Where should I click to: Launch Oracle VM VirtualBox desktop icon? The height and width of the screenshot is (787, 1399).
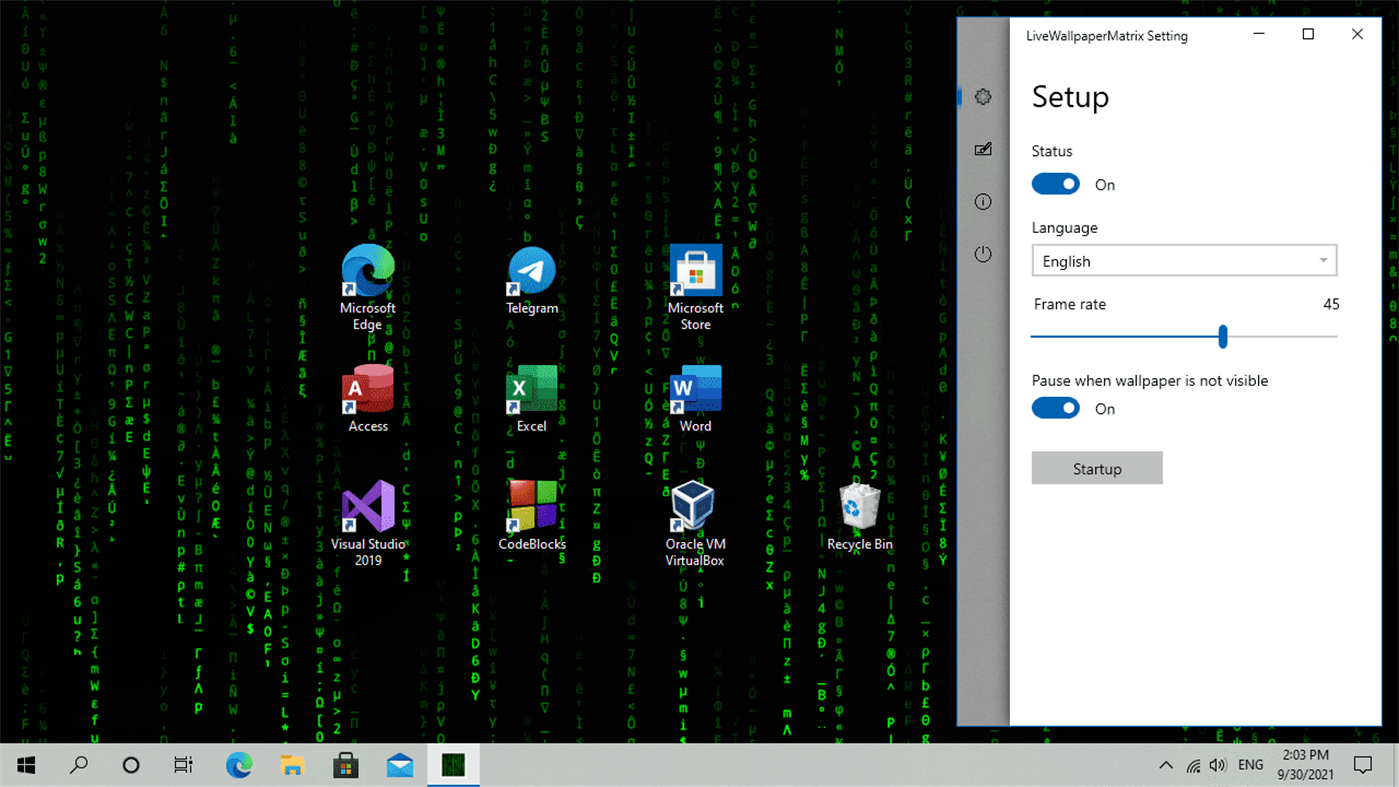694,505
